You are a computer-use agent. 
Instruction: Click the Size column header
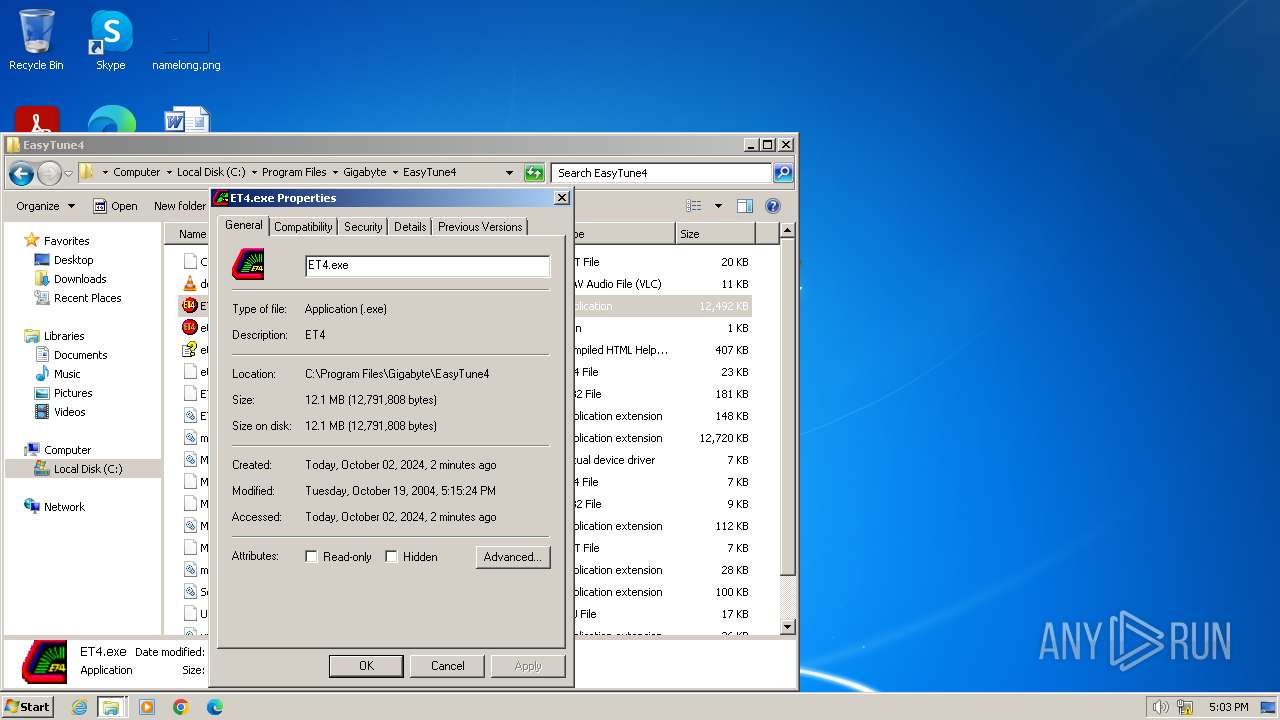click(x=715, y=234)
